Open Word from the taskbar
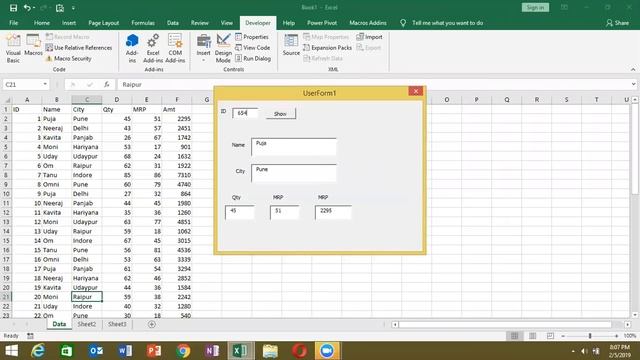The image size is (640, 360). [x=125, y=351]
